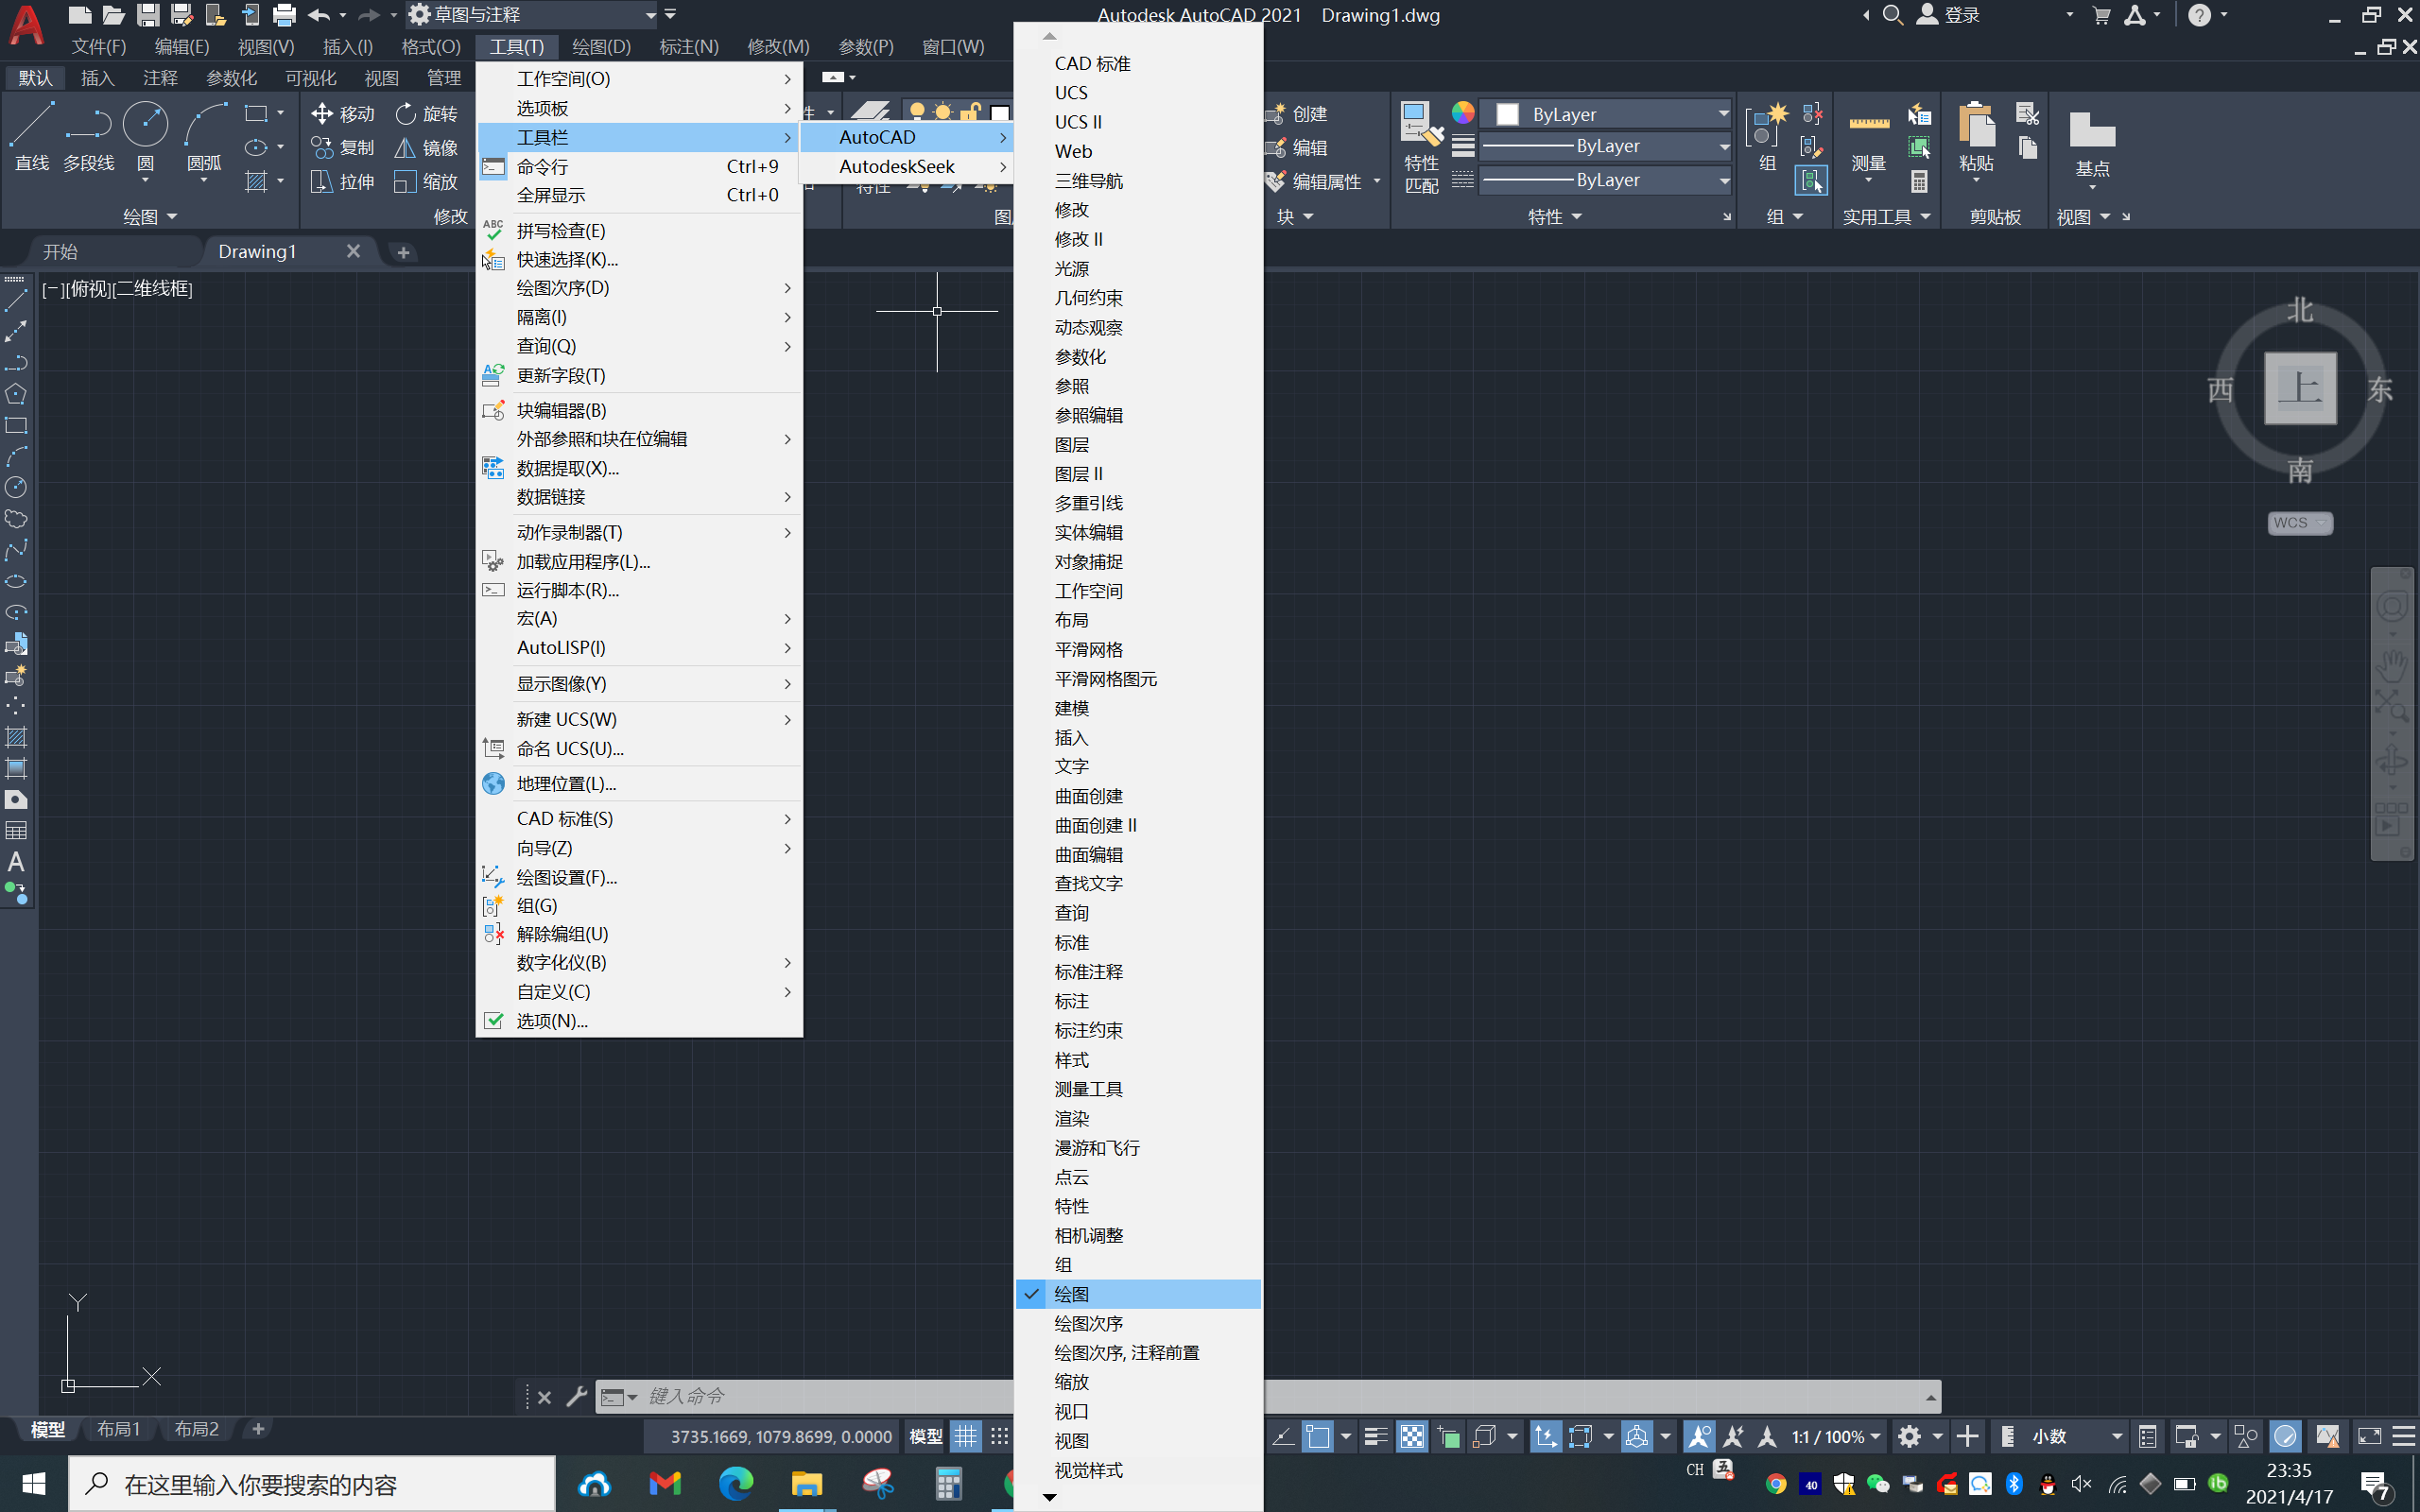2420x1512 pixels.
Task: Click the customization wrench on command line
Action: click(x=577, y=1397)
